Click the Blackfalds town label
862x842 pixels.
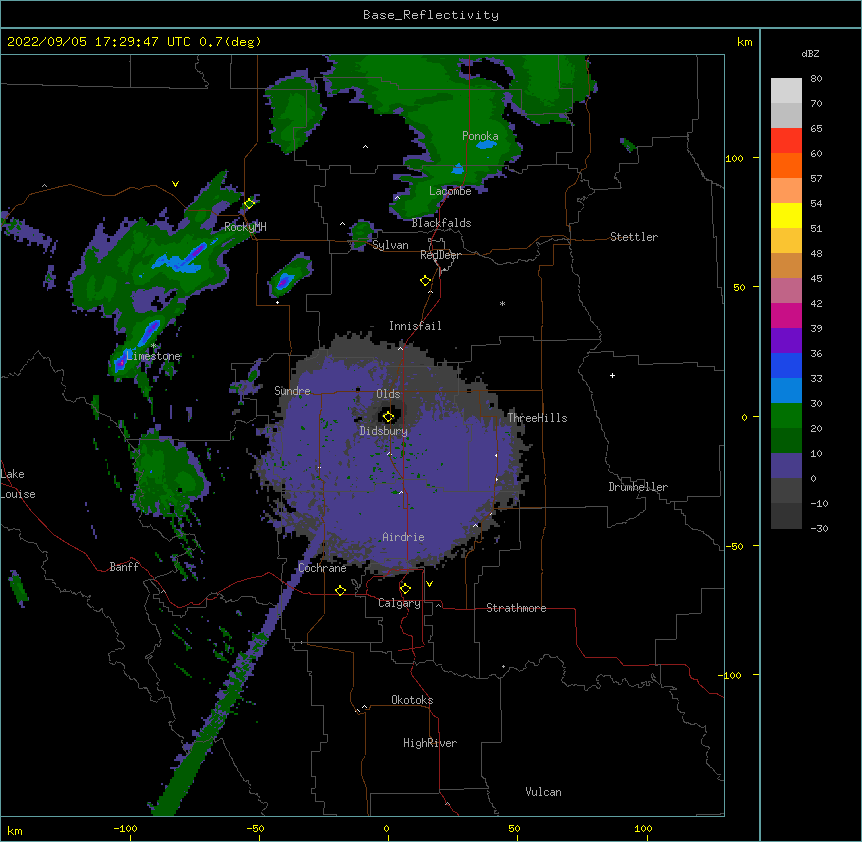pos(441,223)
